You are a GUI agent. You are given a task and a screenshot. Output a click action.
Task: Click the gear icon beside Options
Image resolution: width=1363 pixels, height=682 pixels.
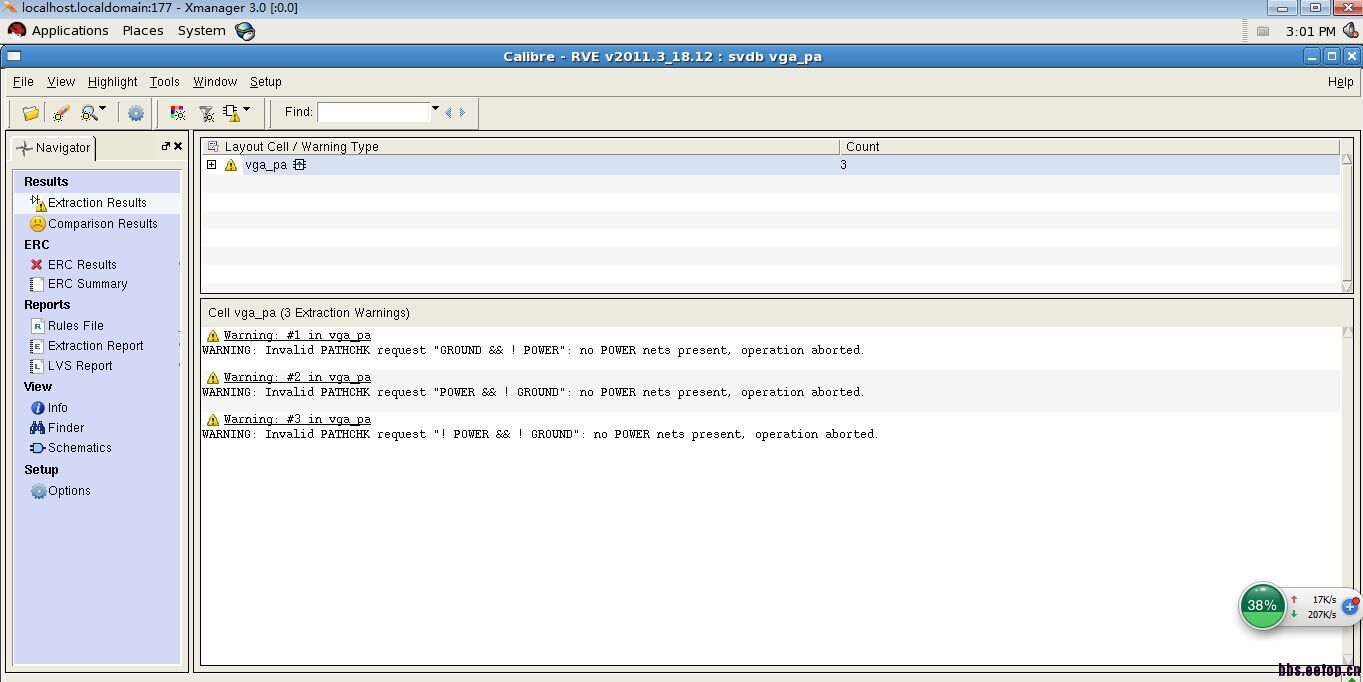coord(38,491)
